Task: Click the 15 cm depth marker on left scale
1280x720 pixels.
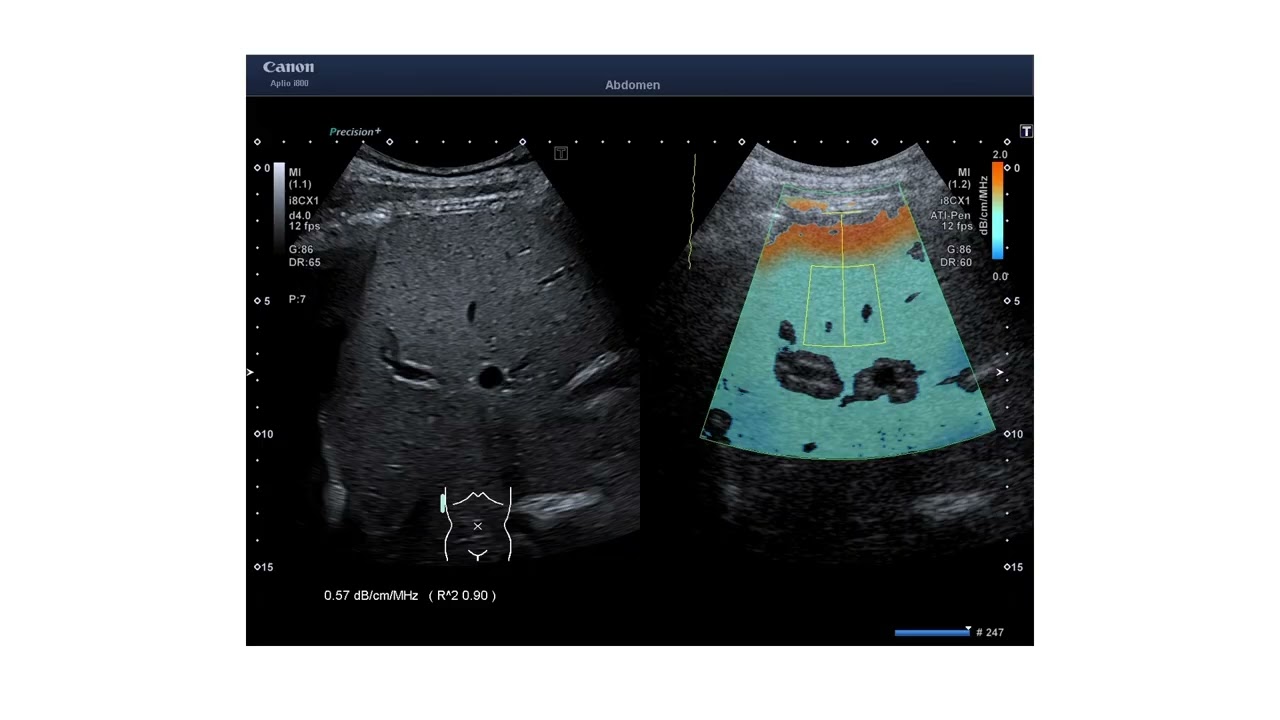Action: point(263,567)
